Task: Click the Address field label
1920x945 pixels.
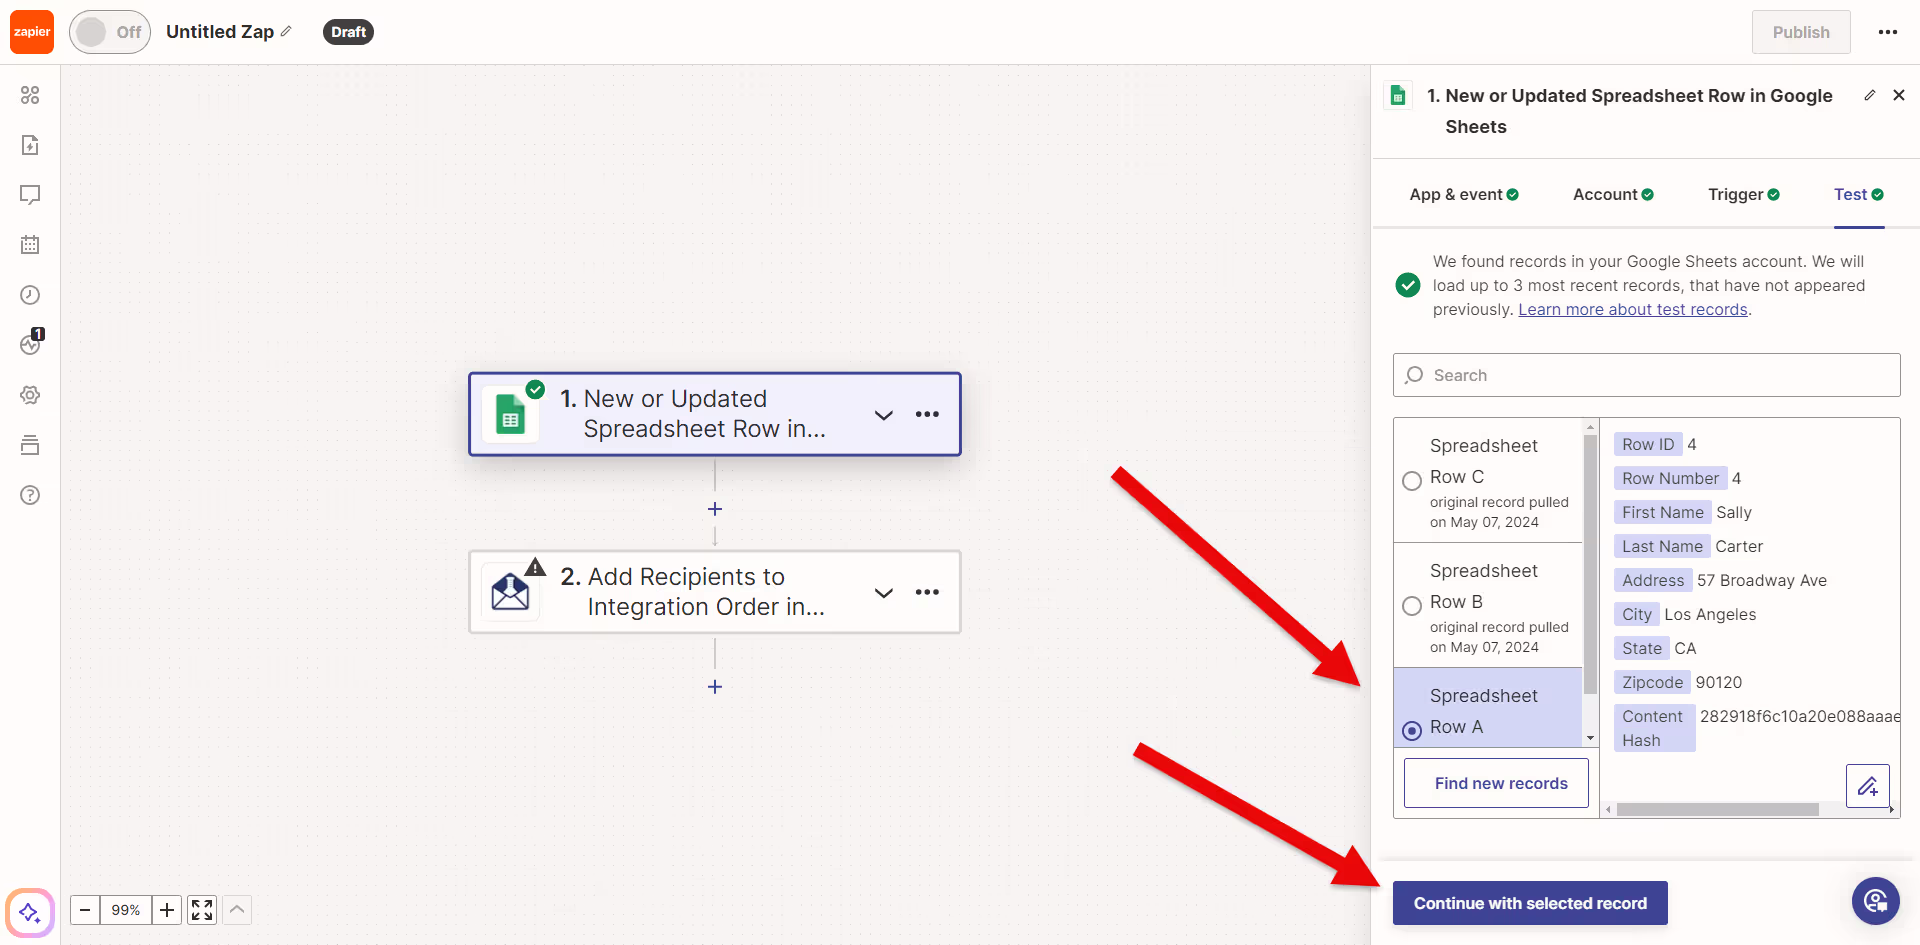Action: click(1653, 580)
